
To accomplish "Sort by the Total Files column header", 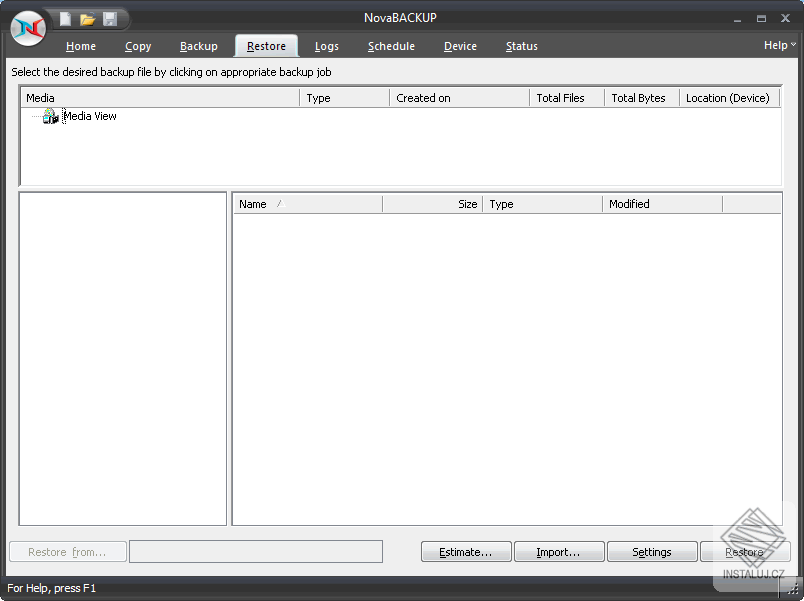I will tap(567, 98).
